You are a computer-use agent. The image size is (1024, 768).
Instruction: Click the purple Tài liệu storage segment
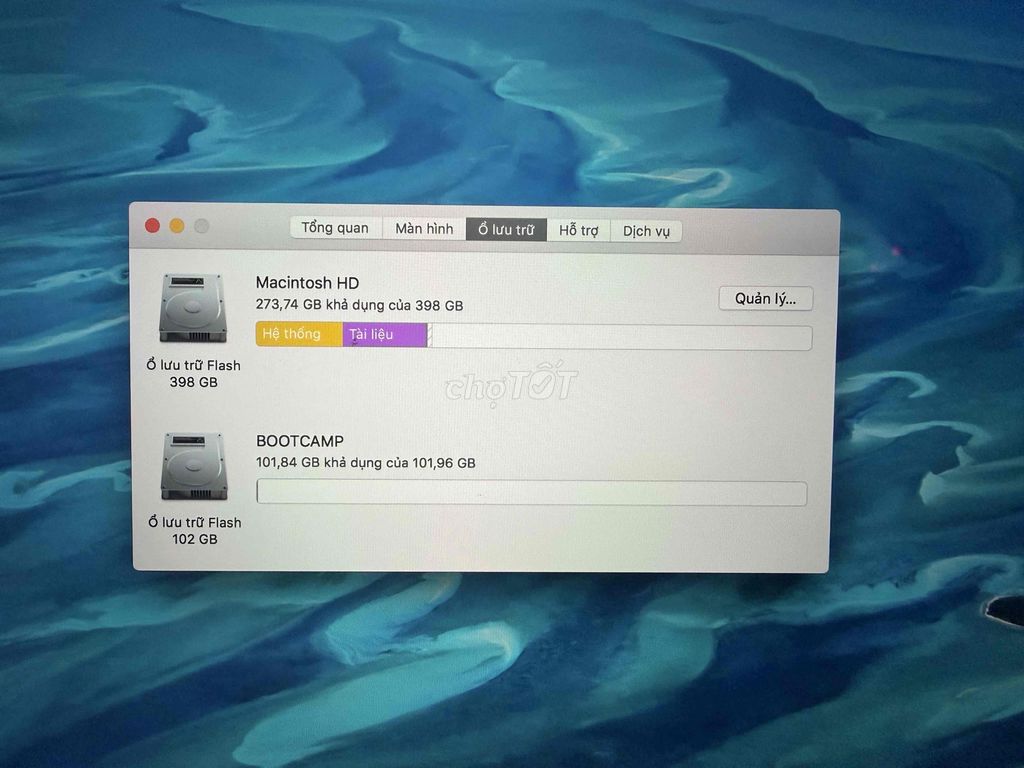[x=385, y=334]
